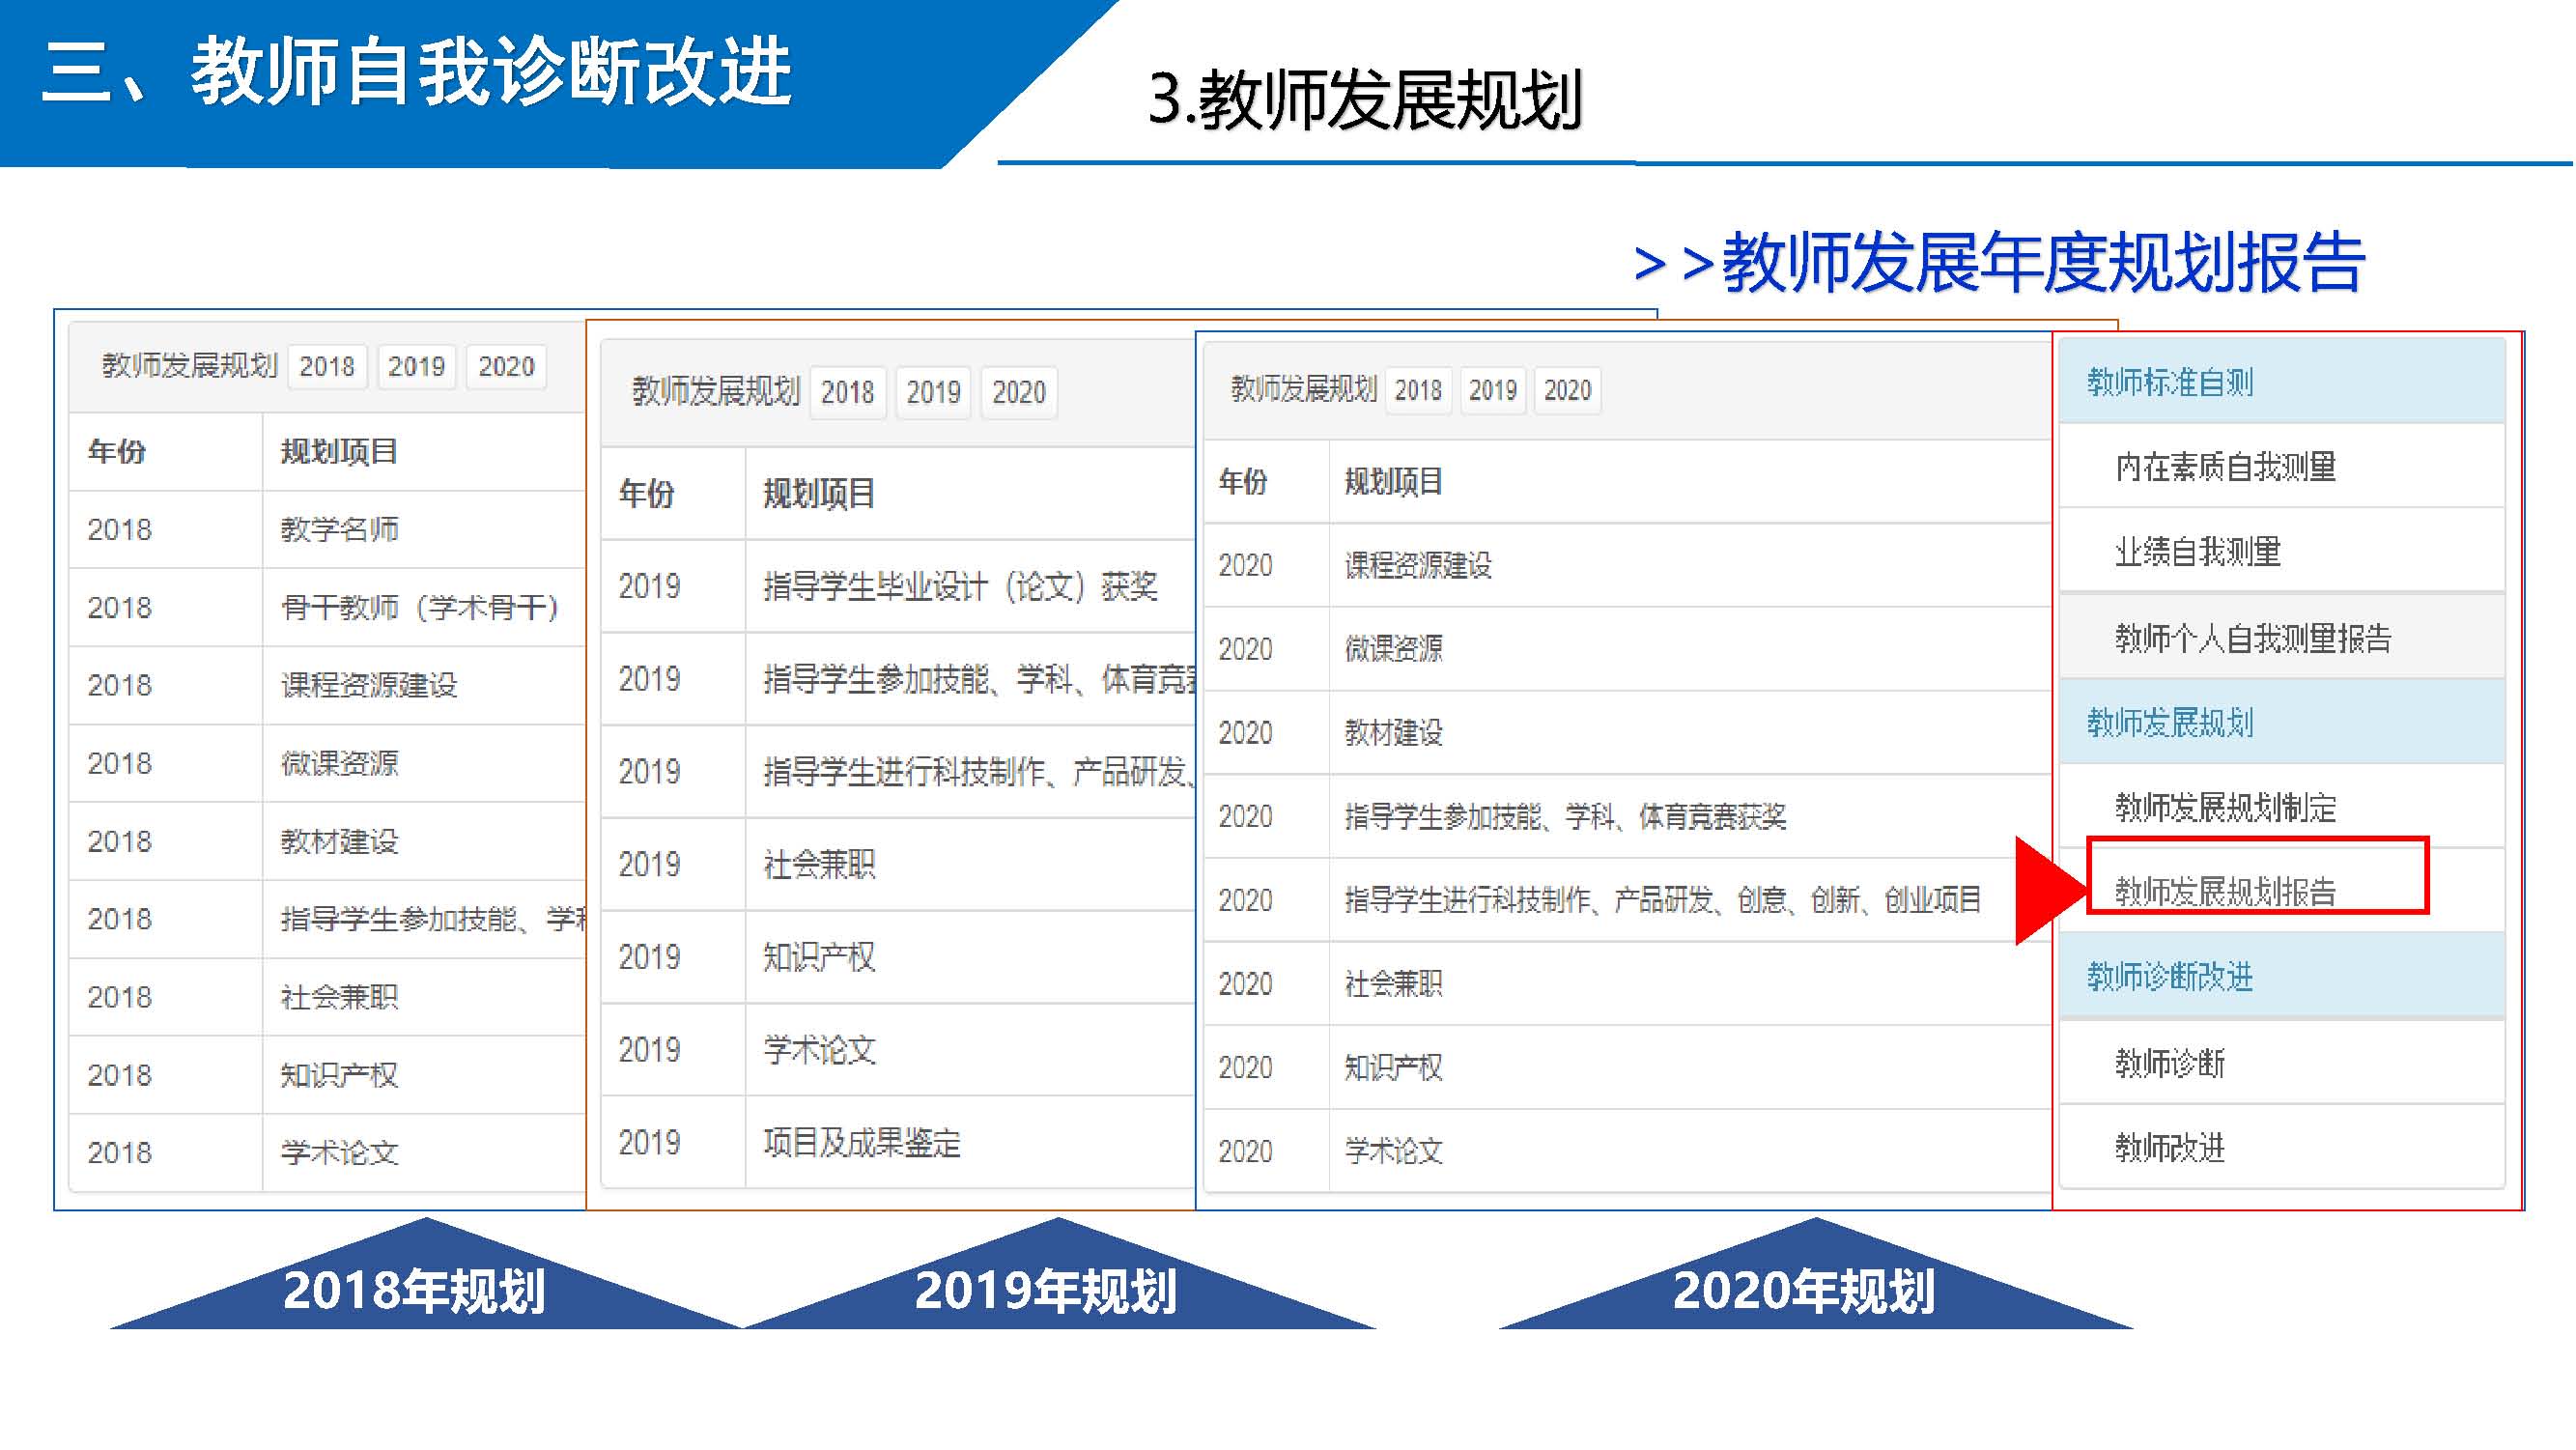Open 教师诊断 in the sidebar

pyautogui.click(x=2169, y=1062)
